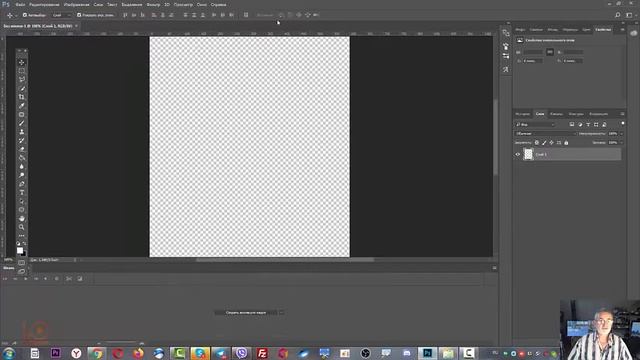
Task: Open the Edit Toolbar three-dots button
Action: [22, 236]
